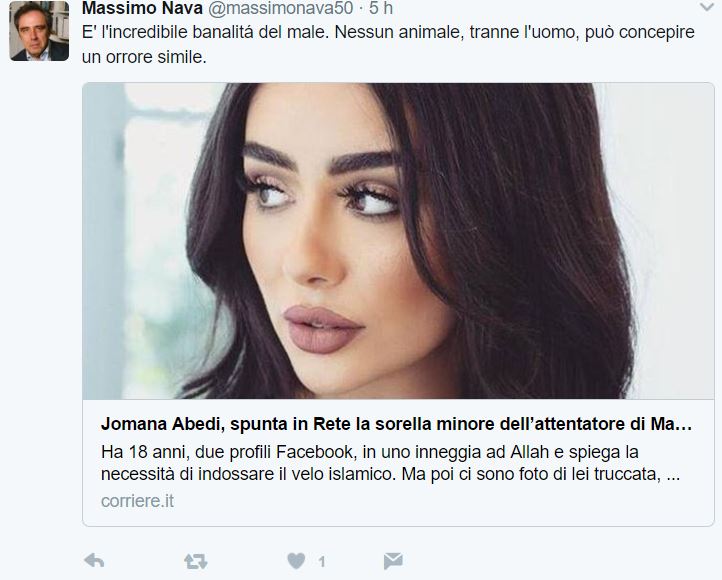Click the corriere.it source link
The width and height of the screenshot is (722, 580).
pos(137,501)
